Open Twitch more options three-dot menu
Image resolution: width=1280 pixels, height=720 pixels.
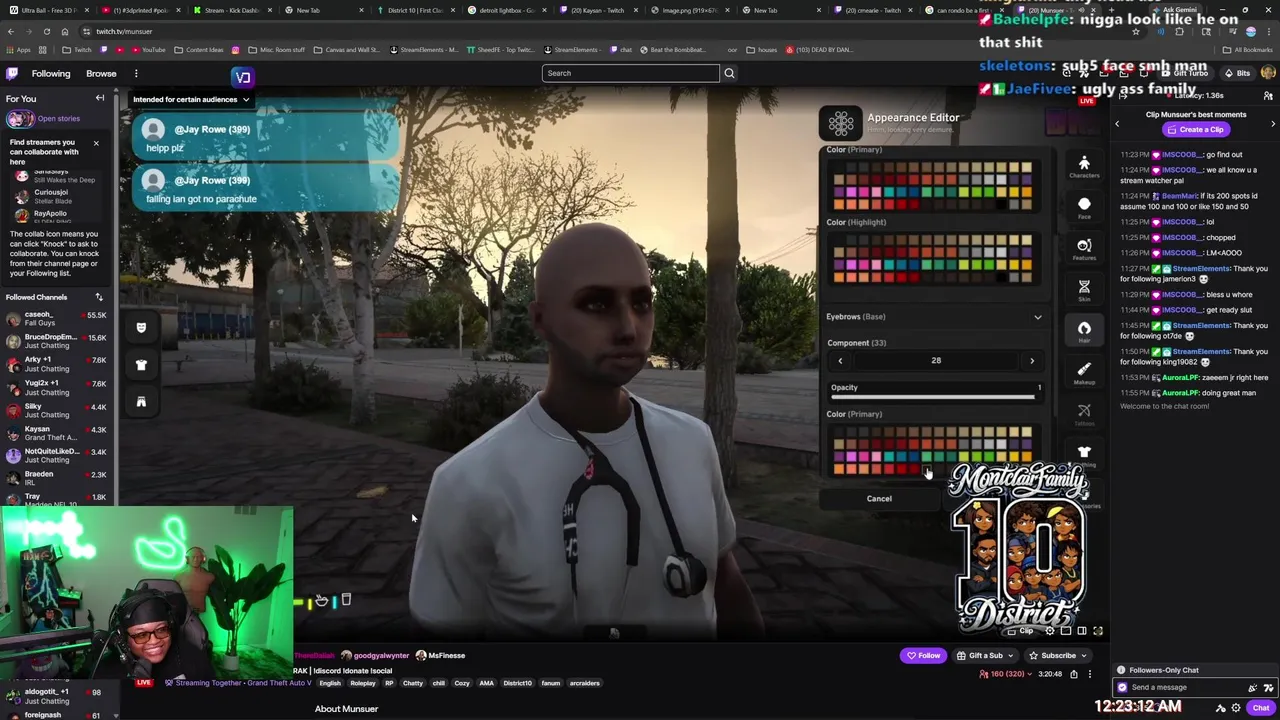click(136, 73)
